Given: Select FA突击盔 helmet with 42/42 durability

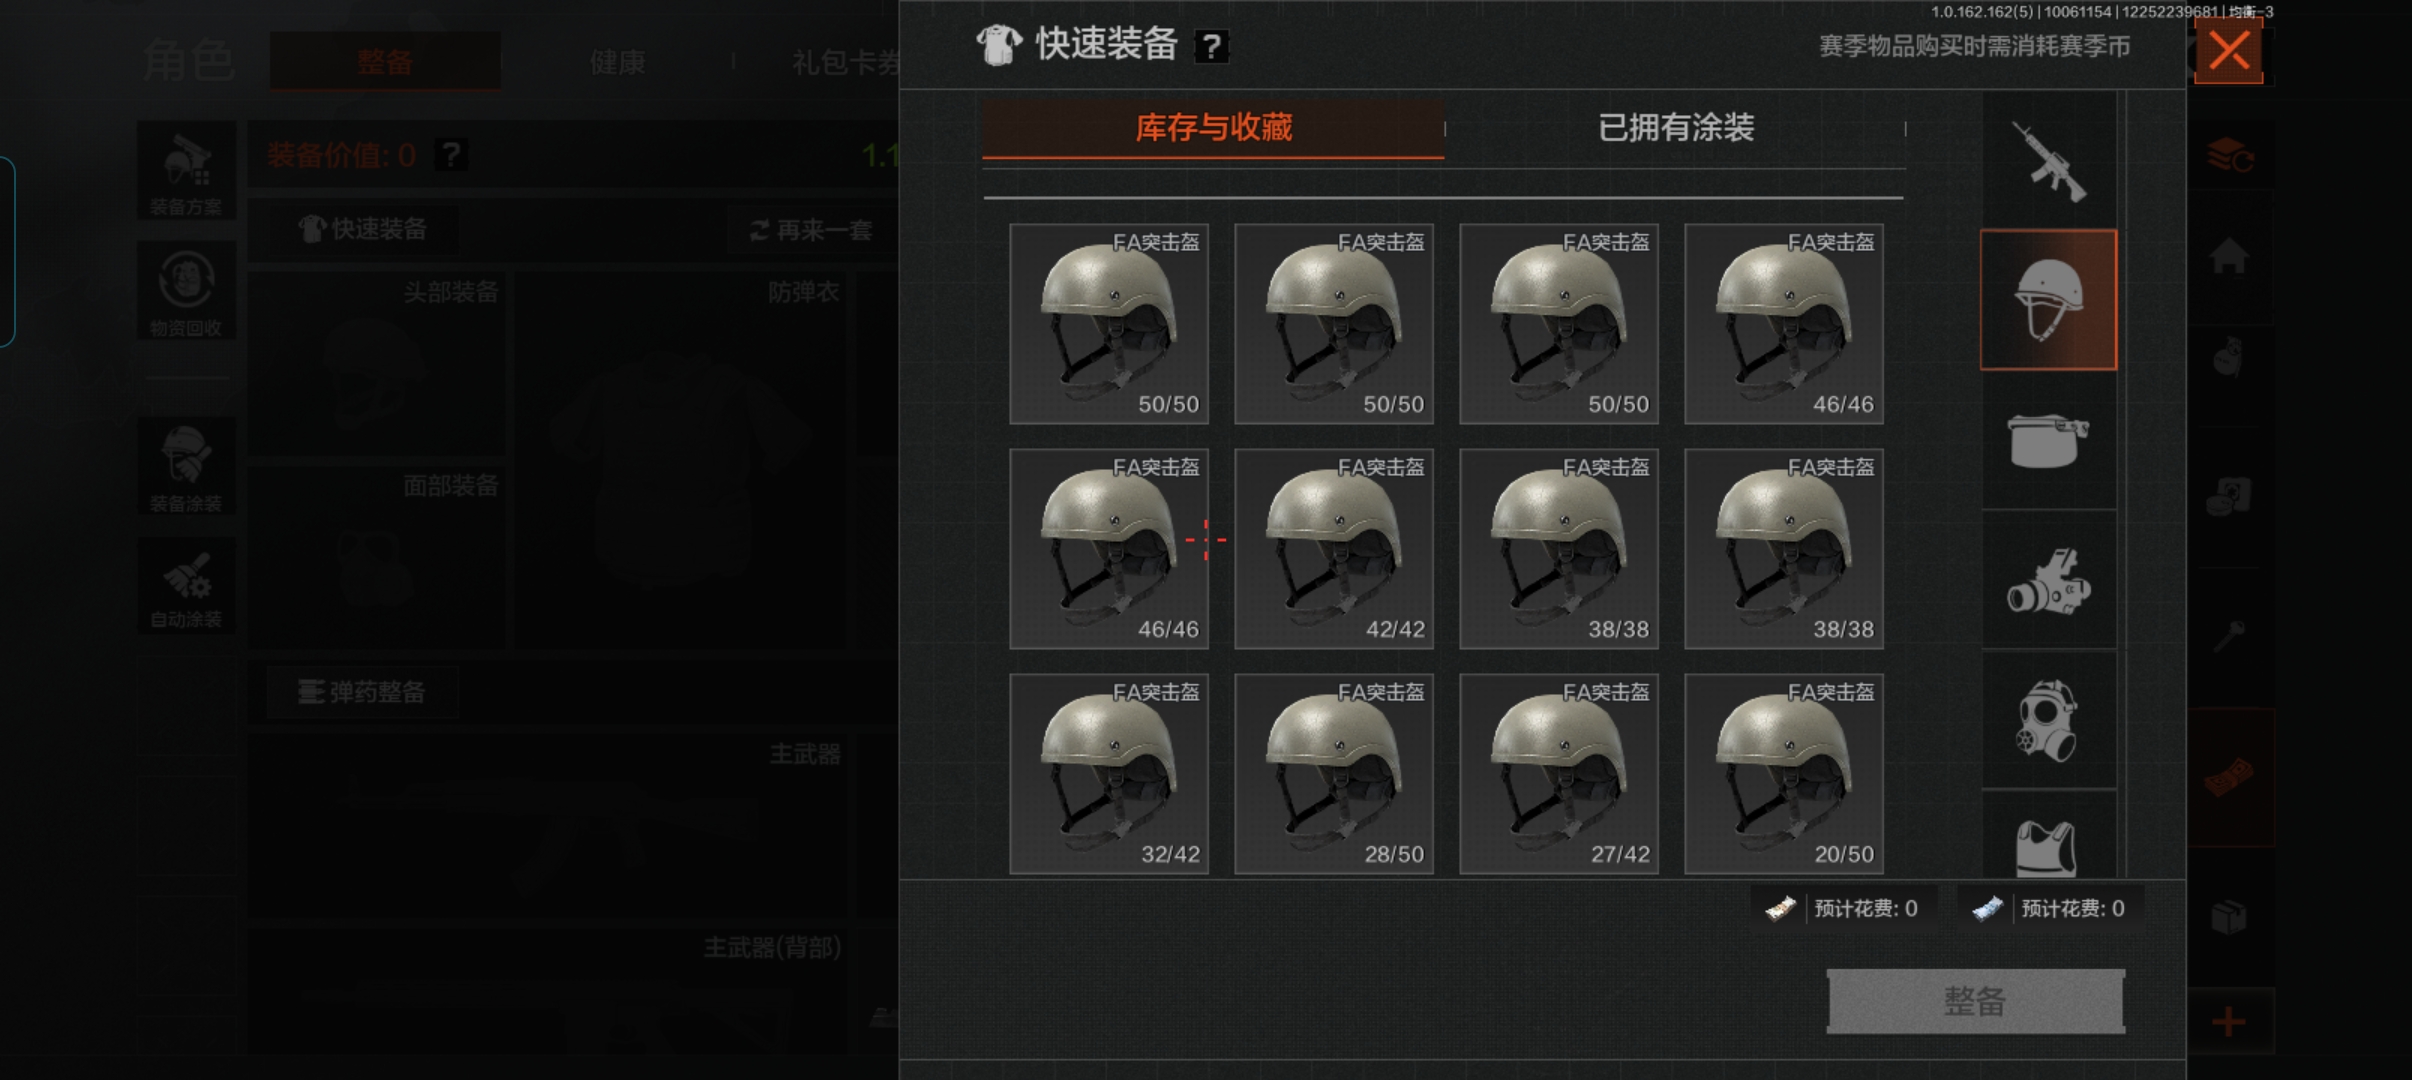Looking at the screenshot, I should tap(1334, 549).
